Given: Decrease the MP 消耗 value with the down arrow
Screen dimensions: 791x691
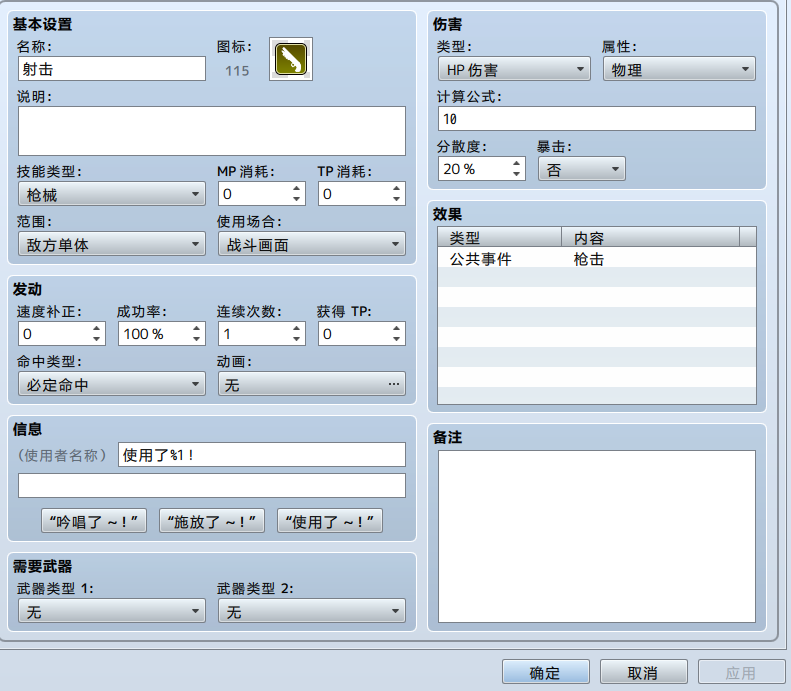Looking at the screenshot, I should tap(296, 200).
